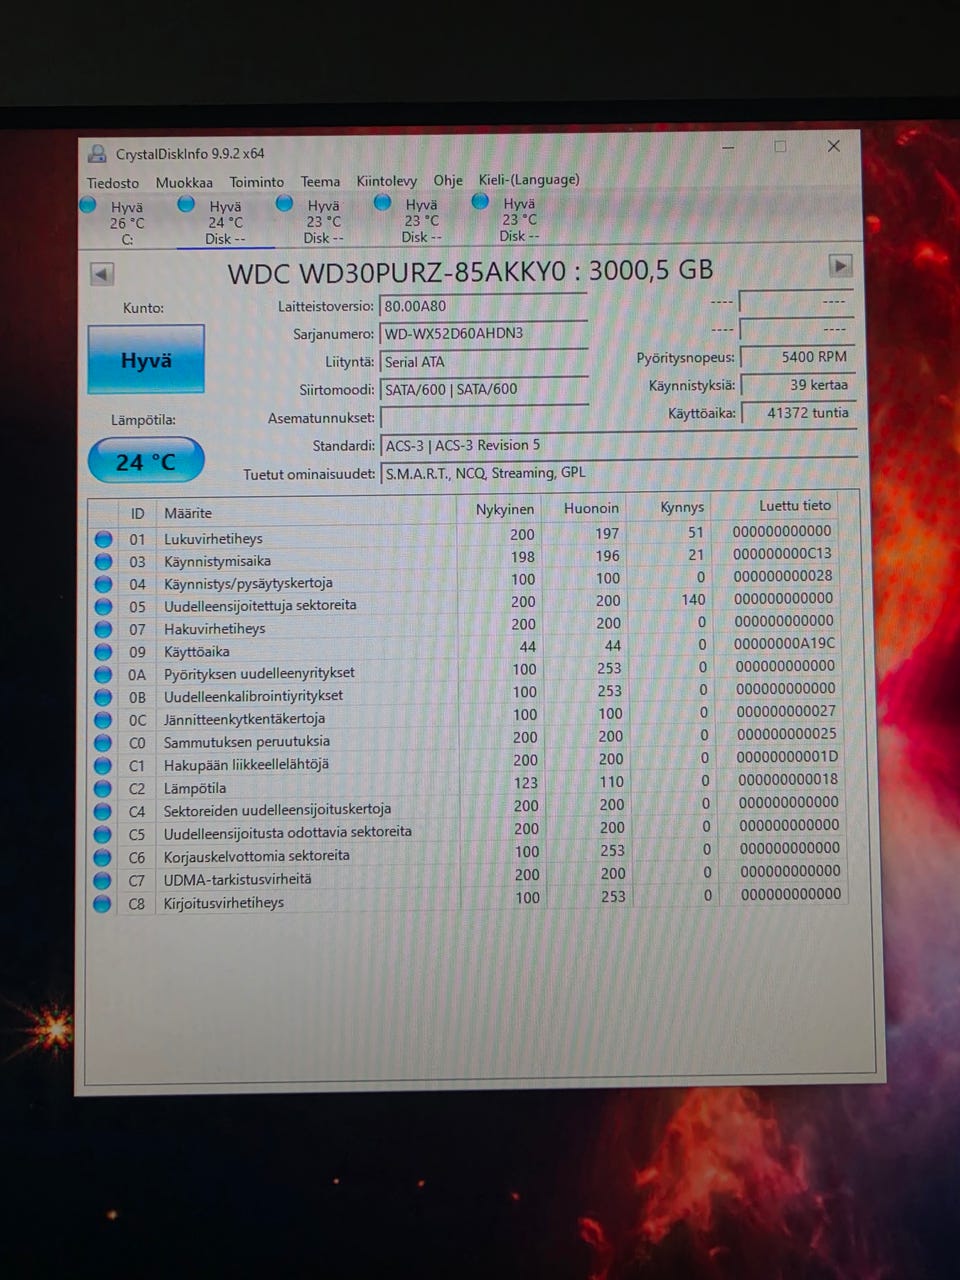Select the UDMA-tarkistusvirheitä attribute text
The height and width of the screenshot is (1280, 960).
(238, 879)
